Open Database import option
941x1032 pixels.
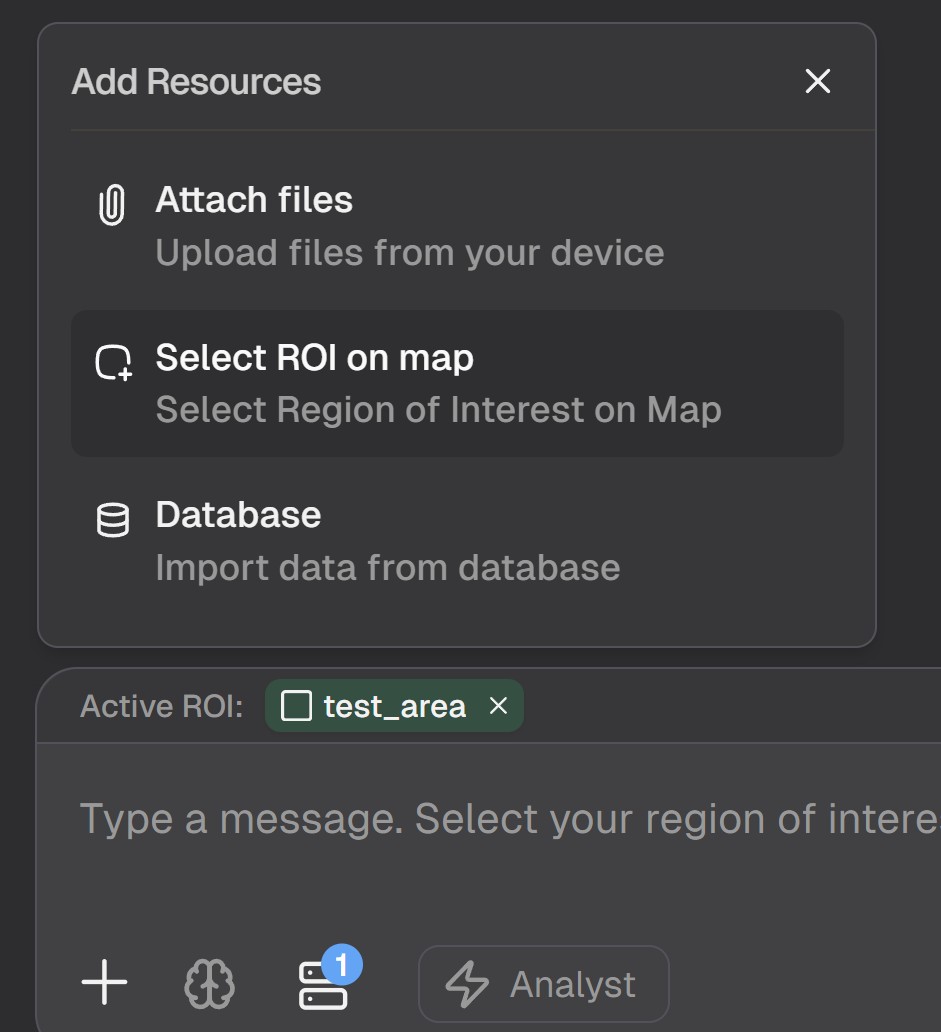coord(457,541)
